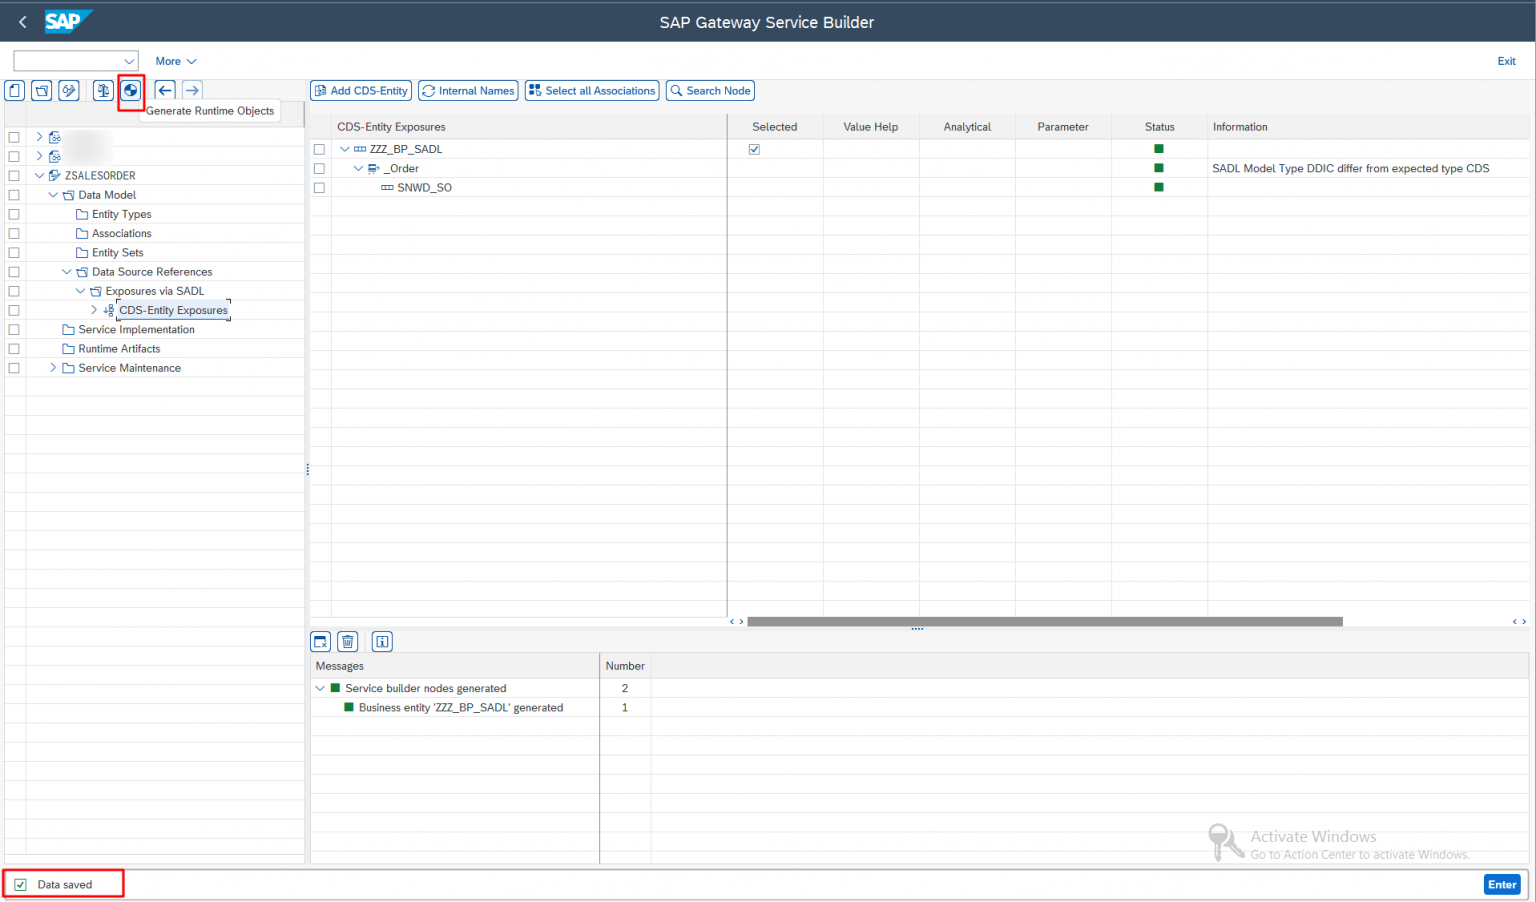Select the display/change toggle pencil icon
The height and width of the screenshot is (902, 1536).
(68, 90)
